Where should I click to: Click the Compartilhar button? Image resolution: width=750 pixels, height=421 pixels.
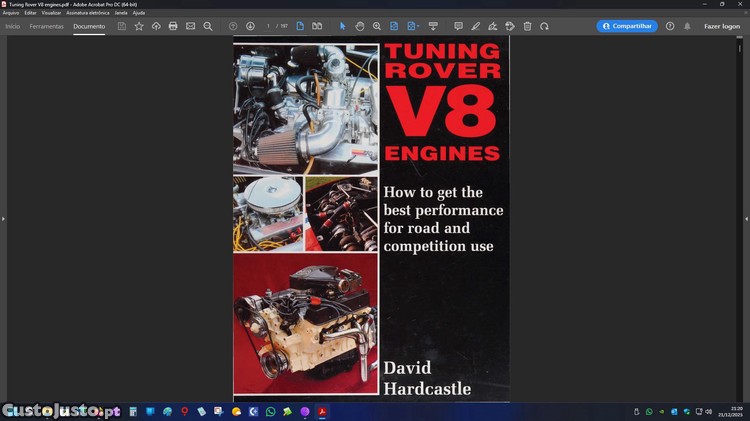click(x=627, y=26)
